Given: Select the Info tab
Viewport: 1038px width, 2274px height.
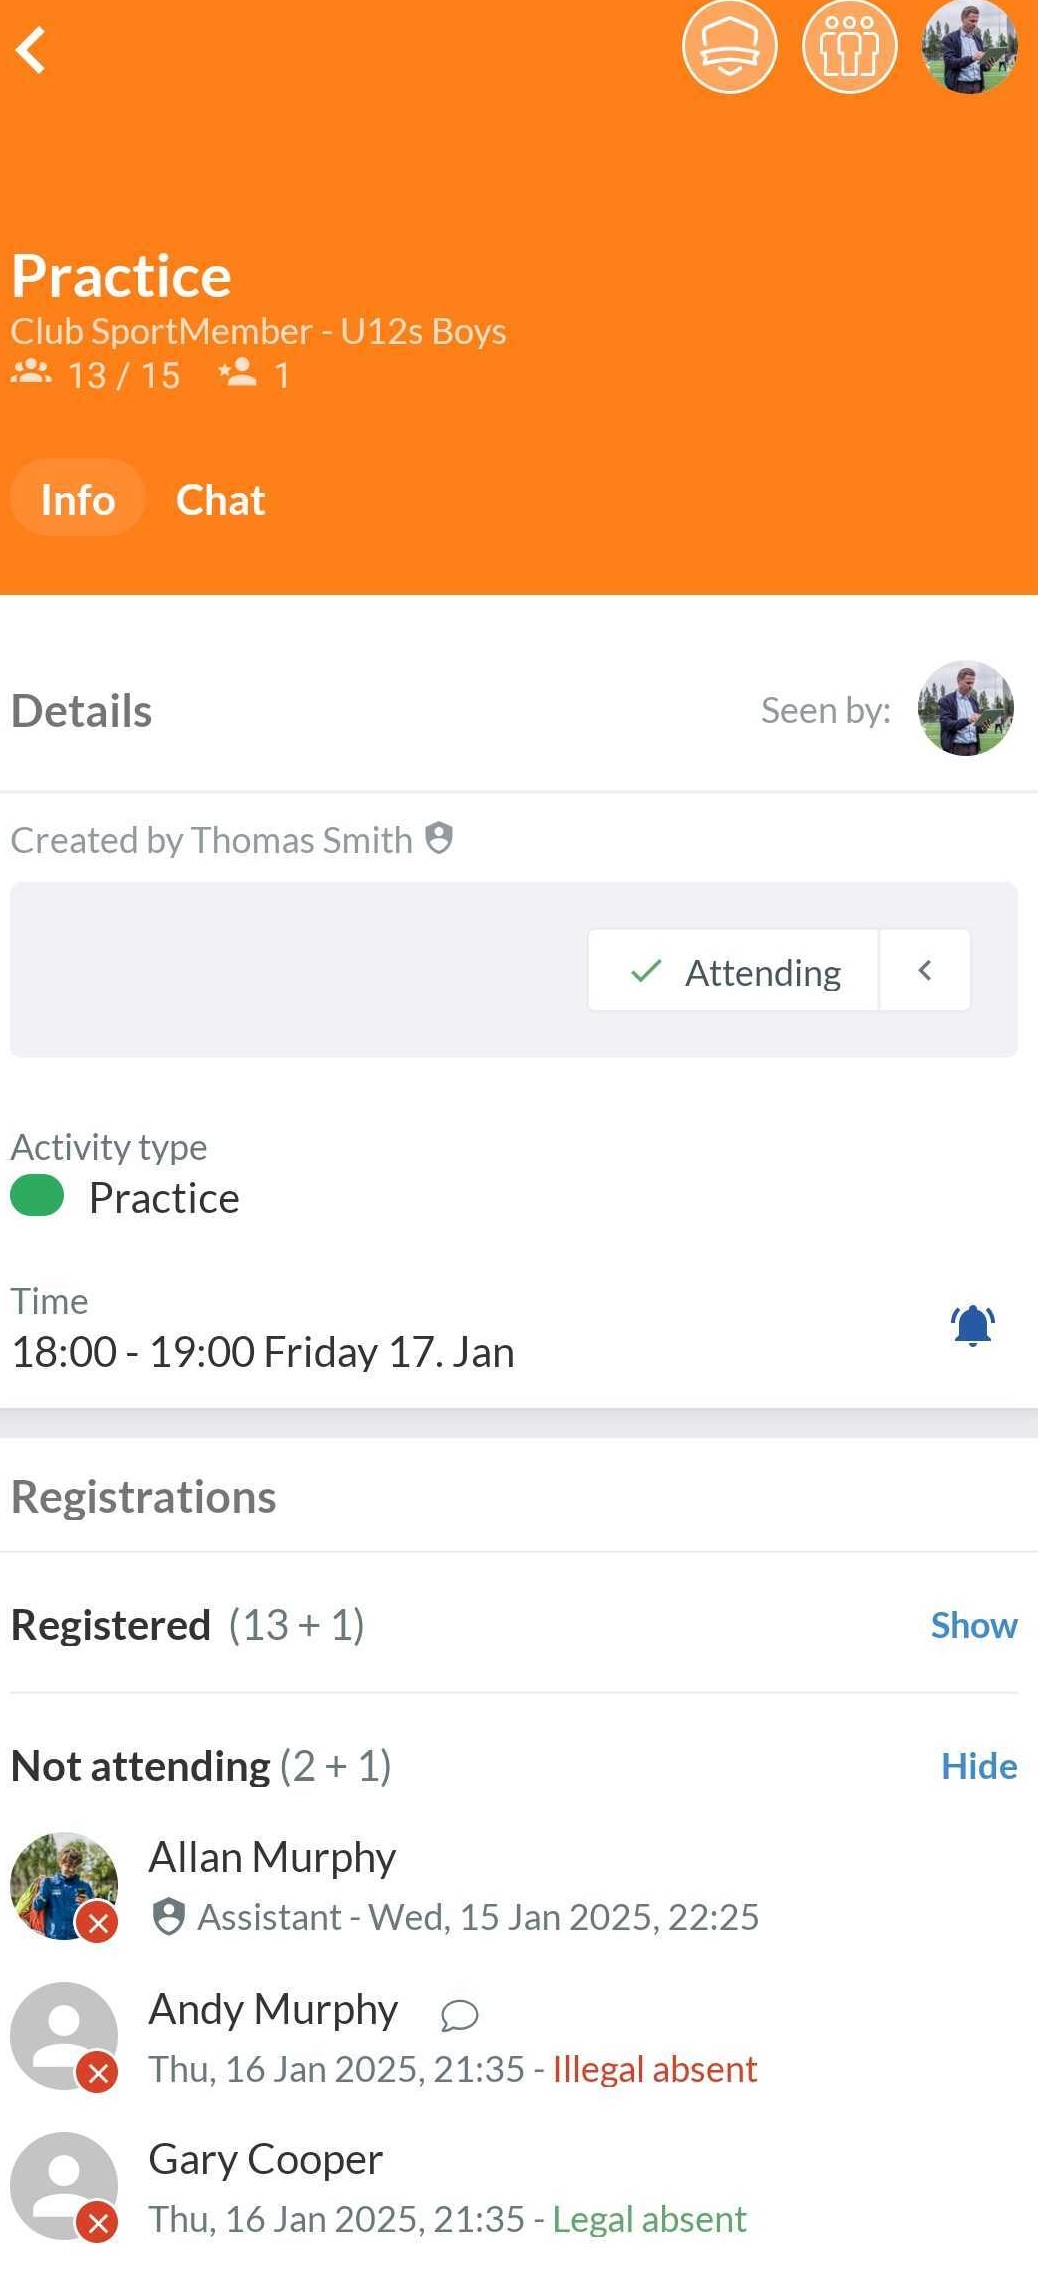Looking at the screenshot, I should pos(78,500).
